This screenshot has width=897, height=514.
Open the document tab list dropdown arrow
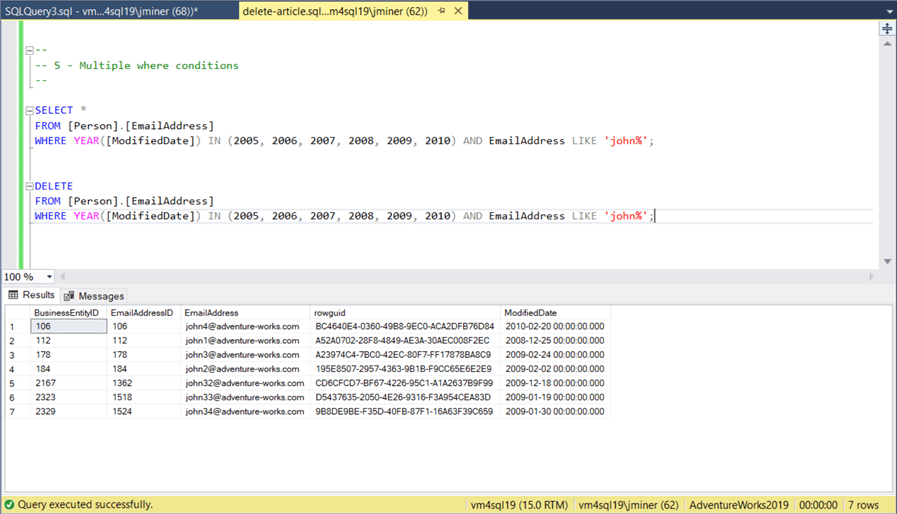(889, 11)
